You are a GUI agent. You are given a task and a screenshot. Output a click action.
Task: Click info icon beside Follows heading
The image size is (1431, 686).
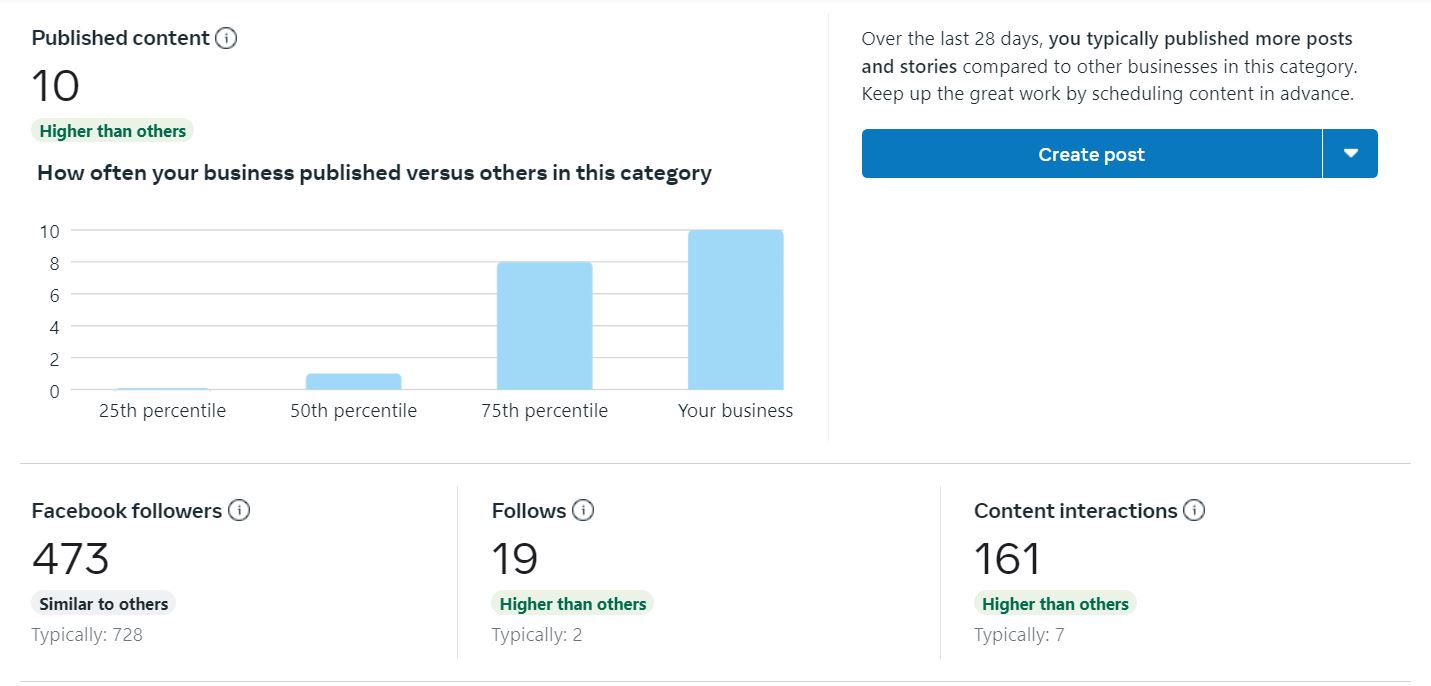pyautogui.click(x=583, y=510)
